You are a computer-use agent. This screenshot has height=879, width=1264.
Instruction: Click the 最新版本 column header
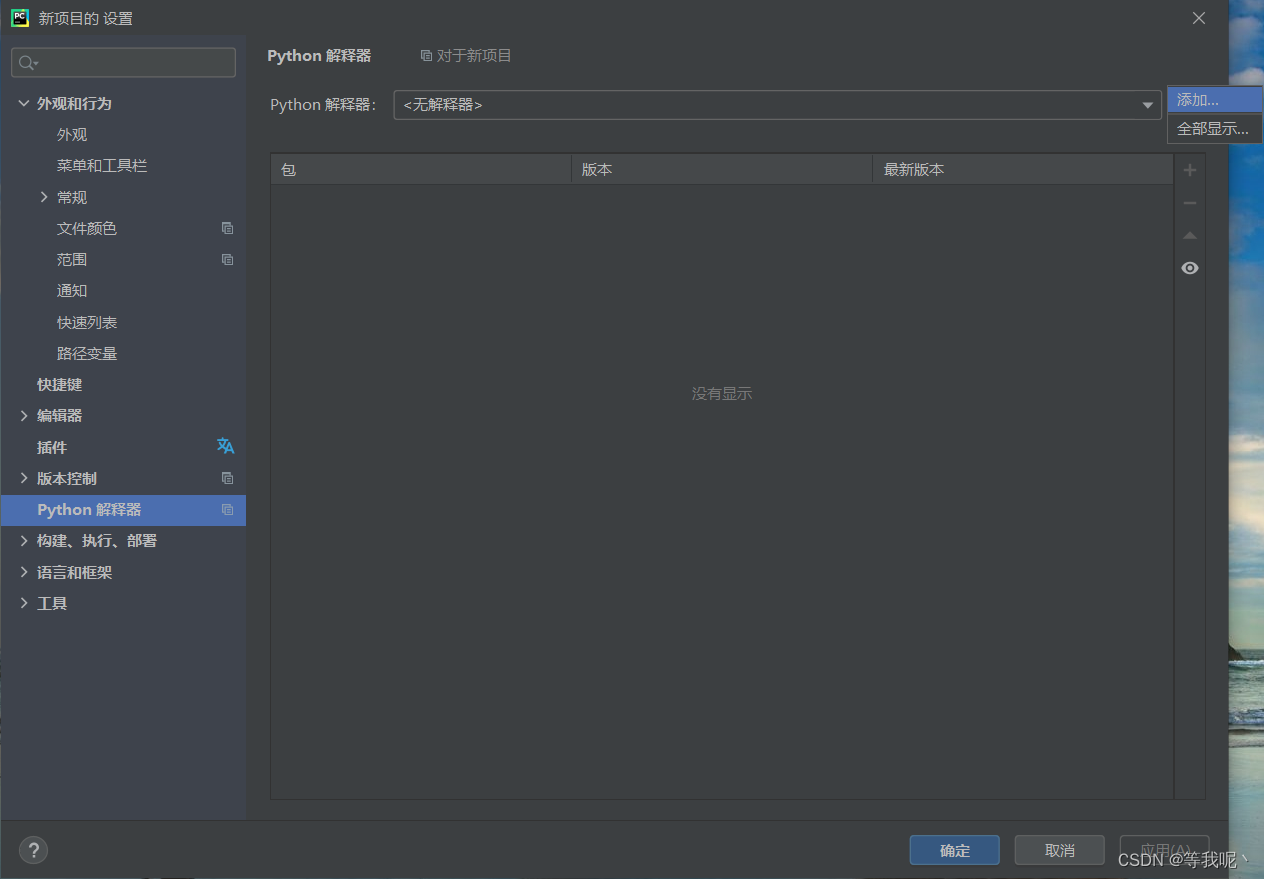[1023, 169]
